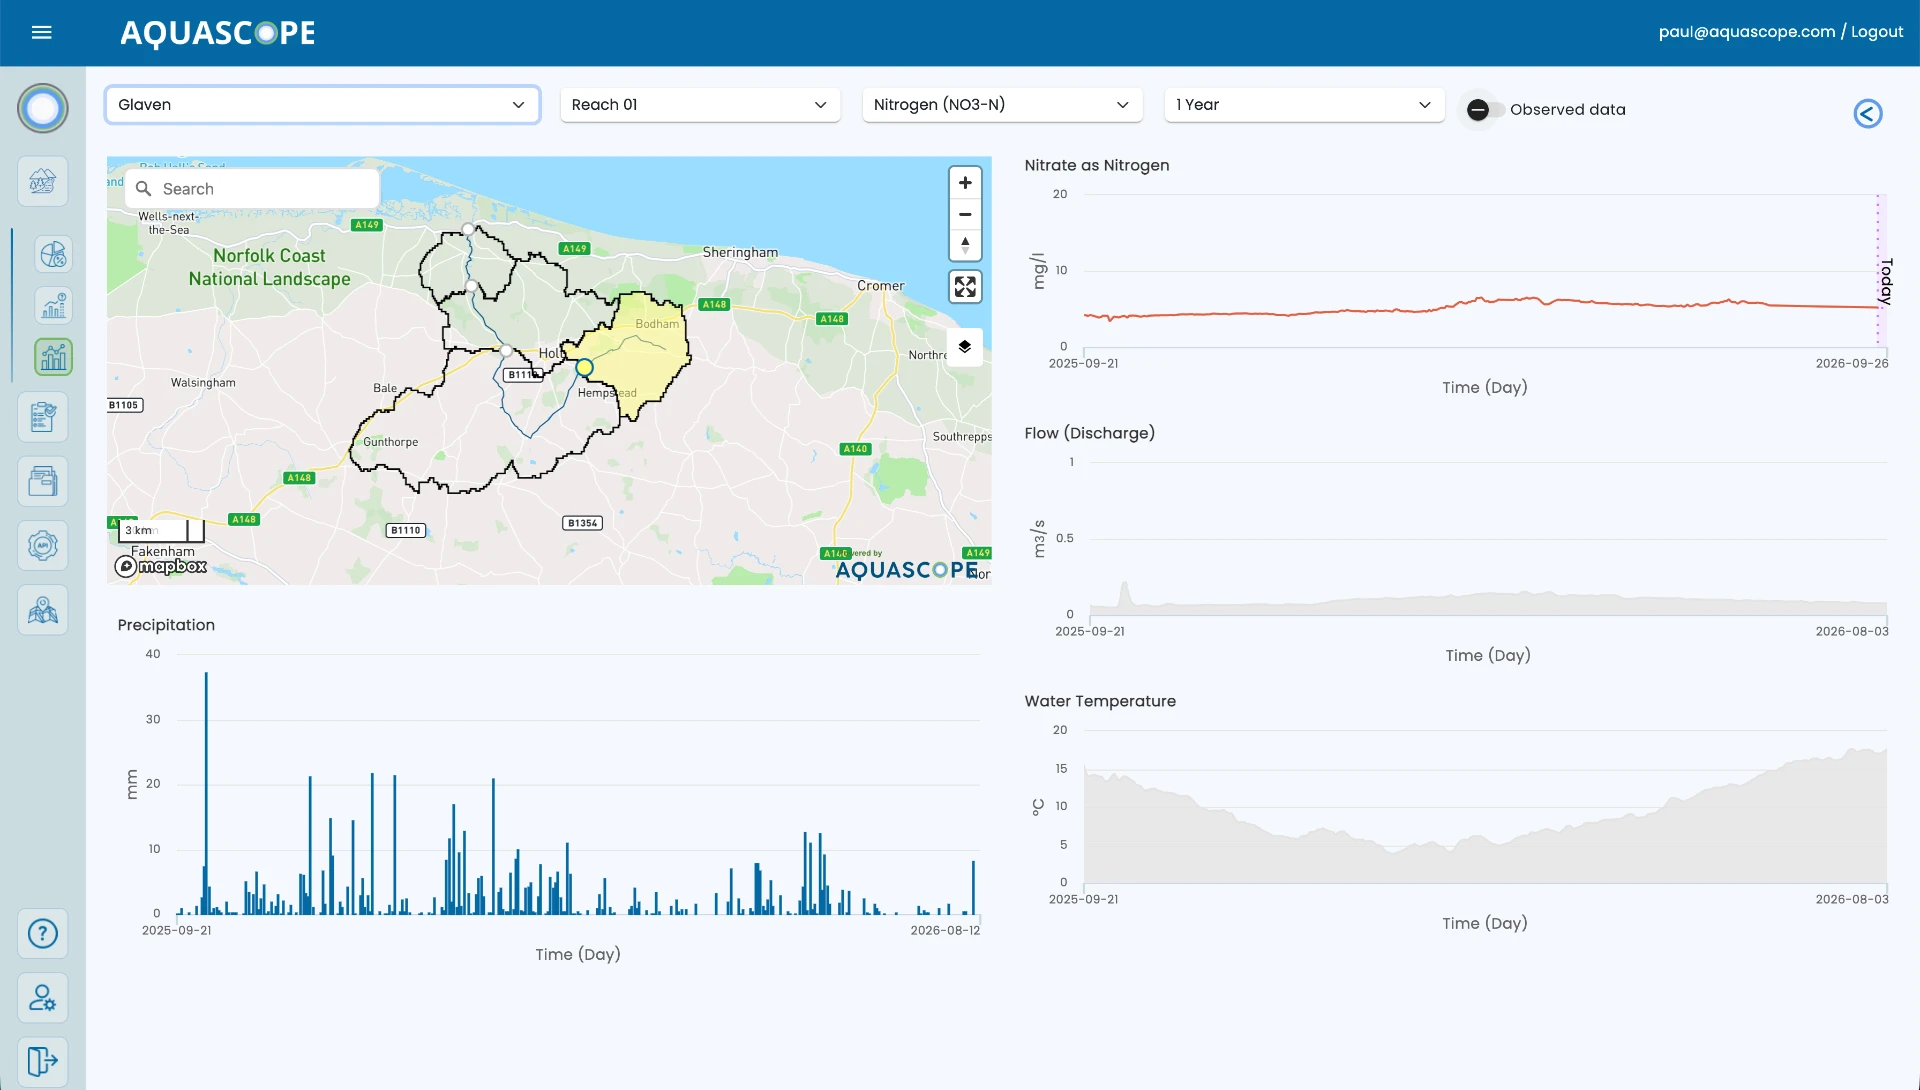1920x1090 pixels.
Task: Select the active green bar-and-line chart icon
Action: click(54, 357)
